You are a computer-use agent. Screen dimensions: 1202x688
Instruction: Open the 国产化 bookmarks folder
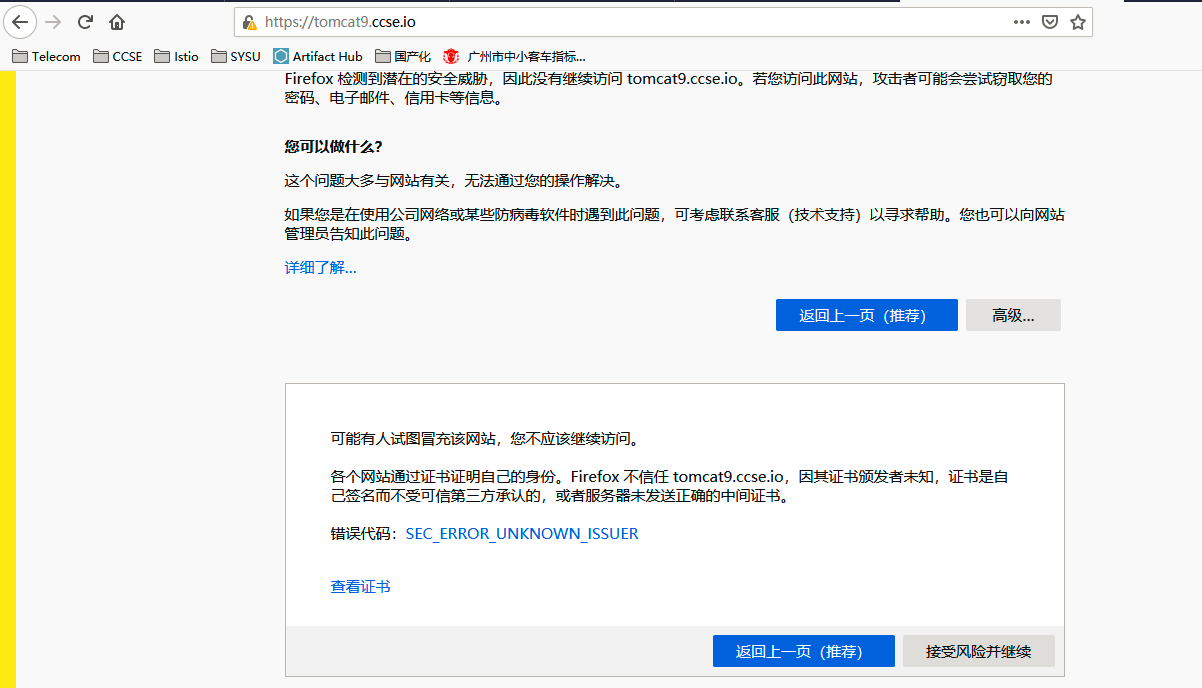point(403,56)
